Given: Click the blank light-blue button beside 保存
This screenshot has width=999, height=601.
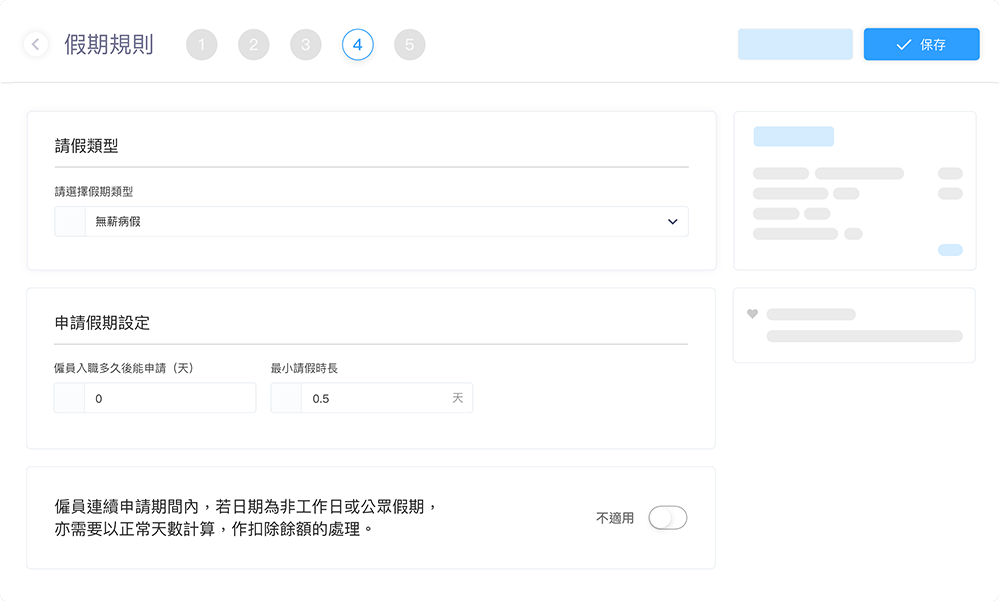Looking at the screenshot, I should tap(795, 44).
